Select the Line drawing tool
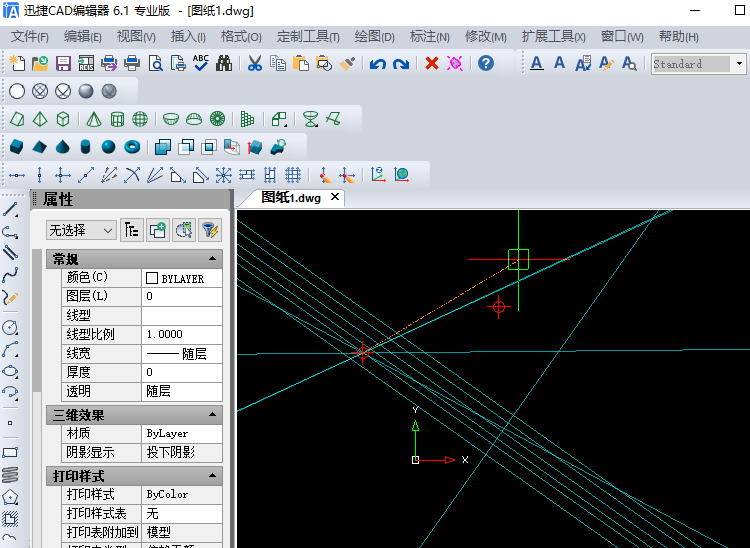 point(11,210)
